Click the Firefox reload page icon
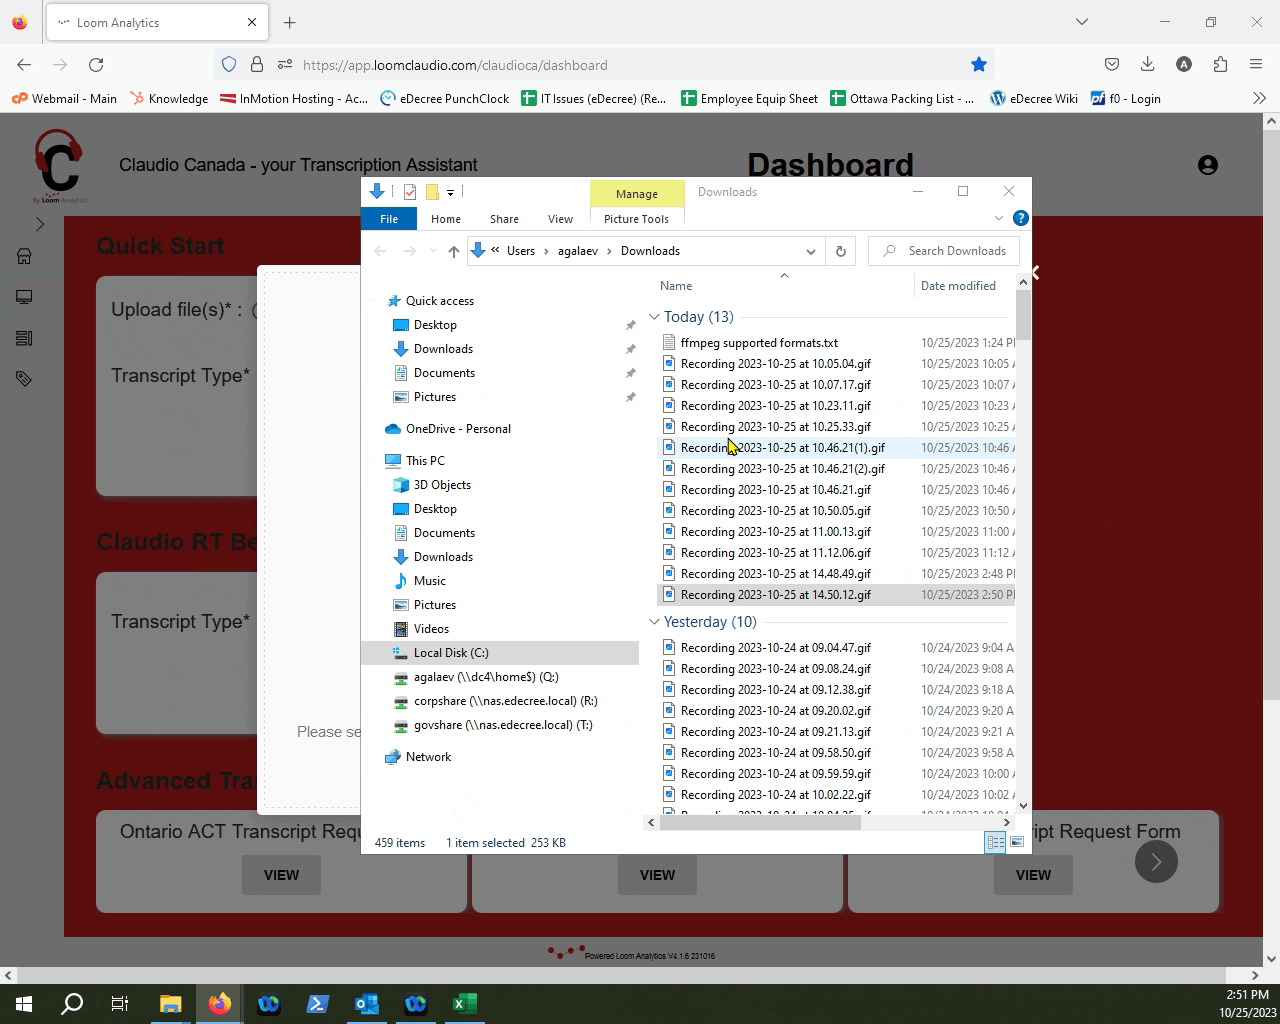The width and height of the screenshot is (1280, 1024). pos(96,65)
